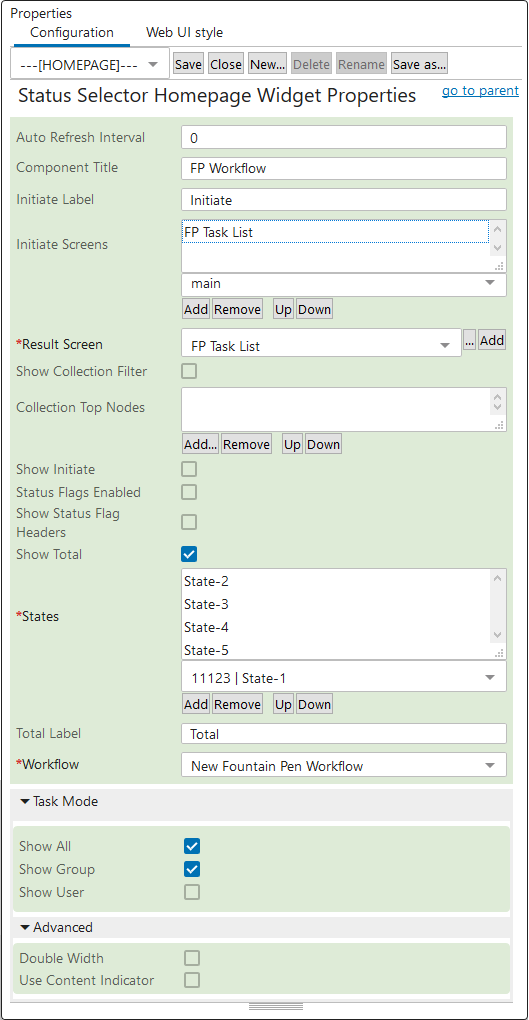
Task: Select State-5 in States list
Action: [x=335, y=650]
